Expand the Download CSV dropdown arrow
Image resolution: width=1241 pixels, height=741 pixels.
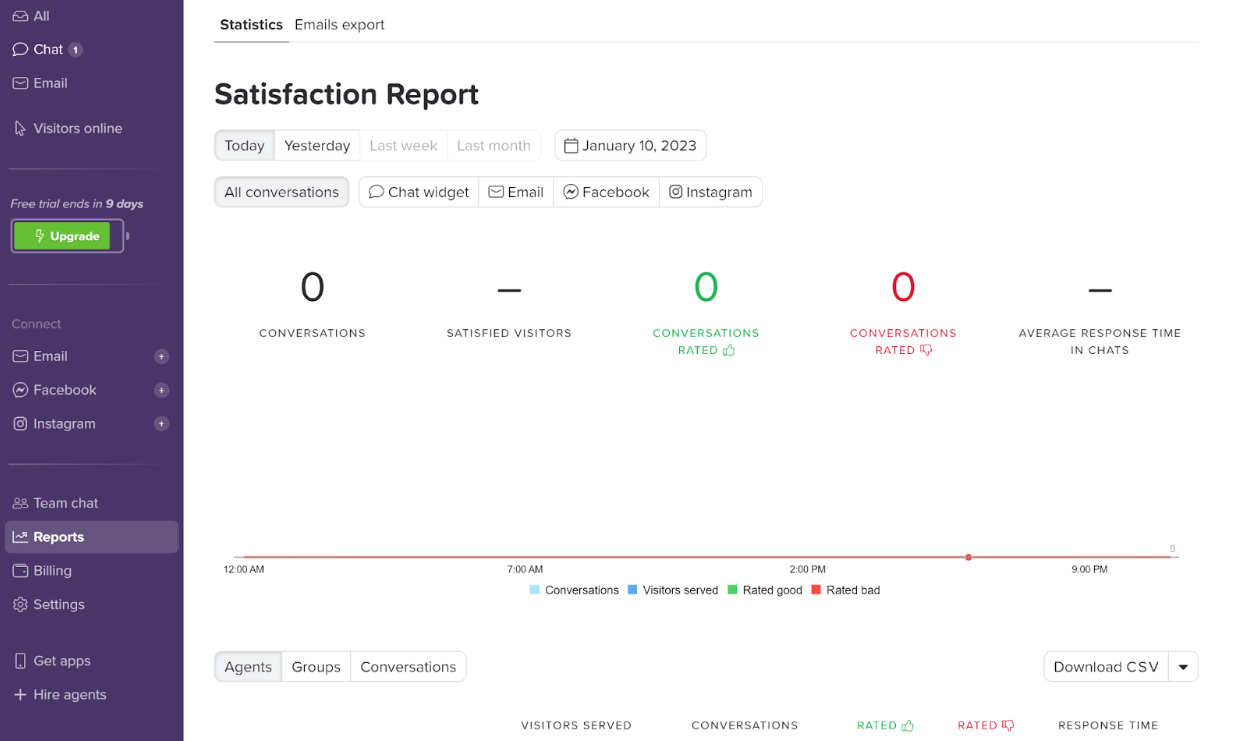[1183, 667]
